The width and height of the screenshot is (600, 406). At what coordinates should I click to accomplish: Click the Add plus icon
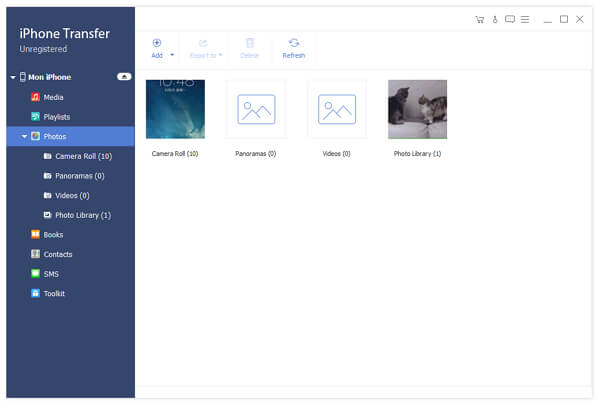pos(157,43)
